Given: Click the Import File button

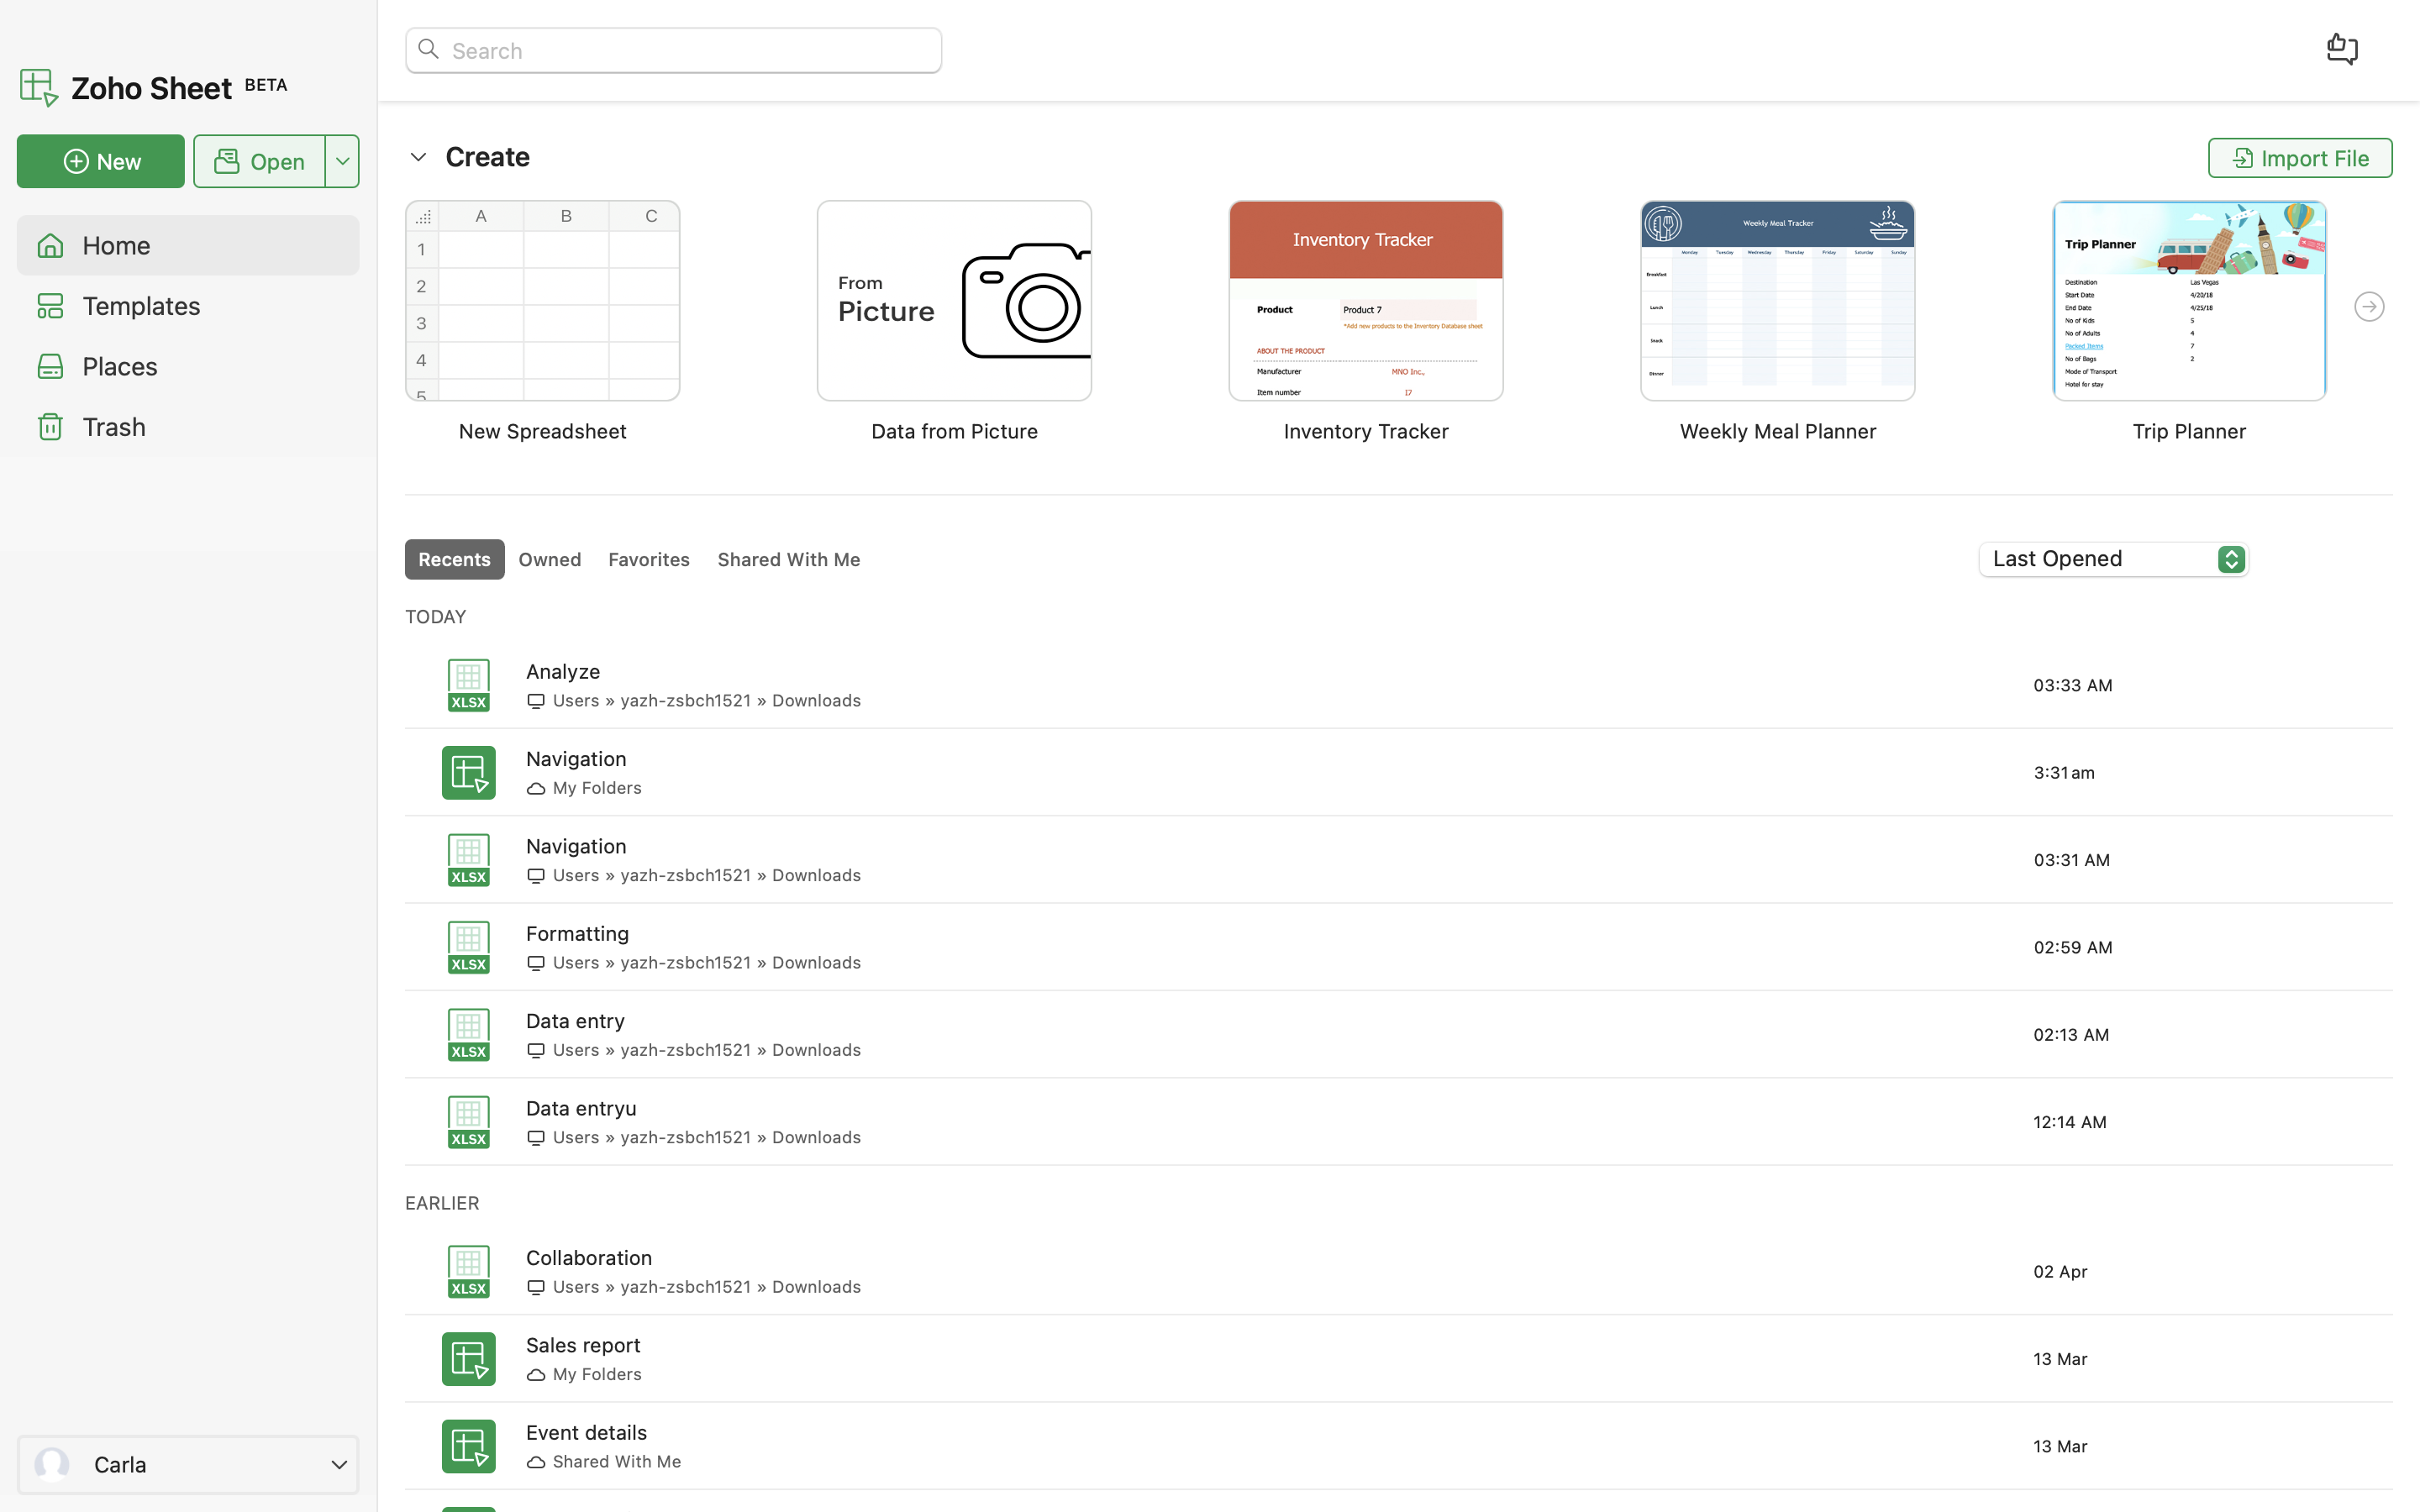Looking at the screenshot, I should (x=2299, y=158).
